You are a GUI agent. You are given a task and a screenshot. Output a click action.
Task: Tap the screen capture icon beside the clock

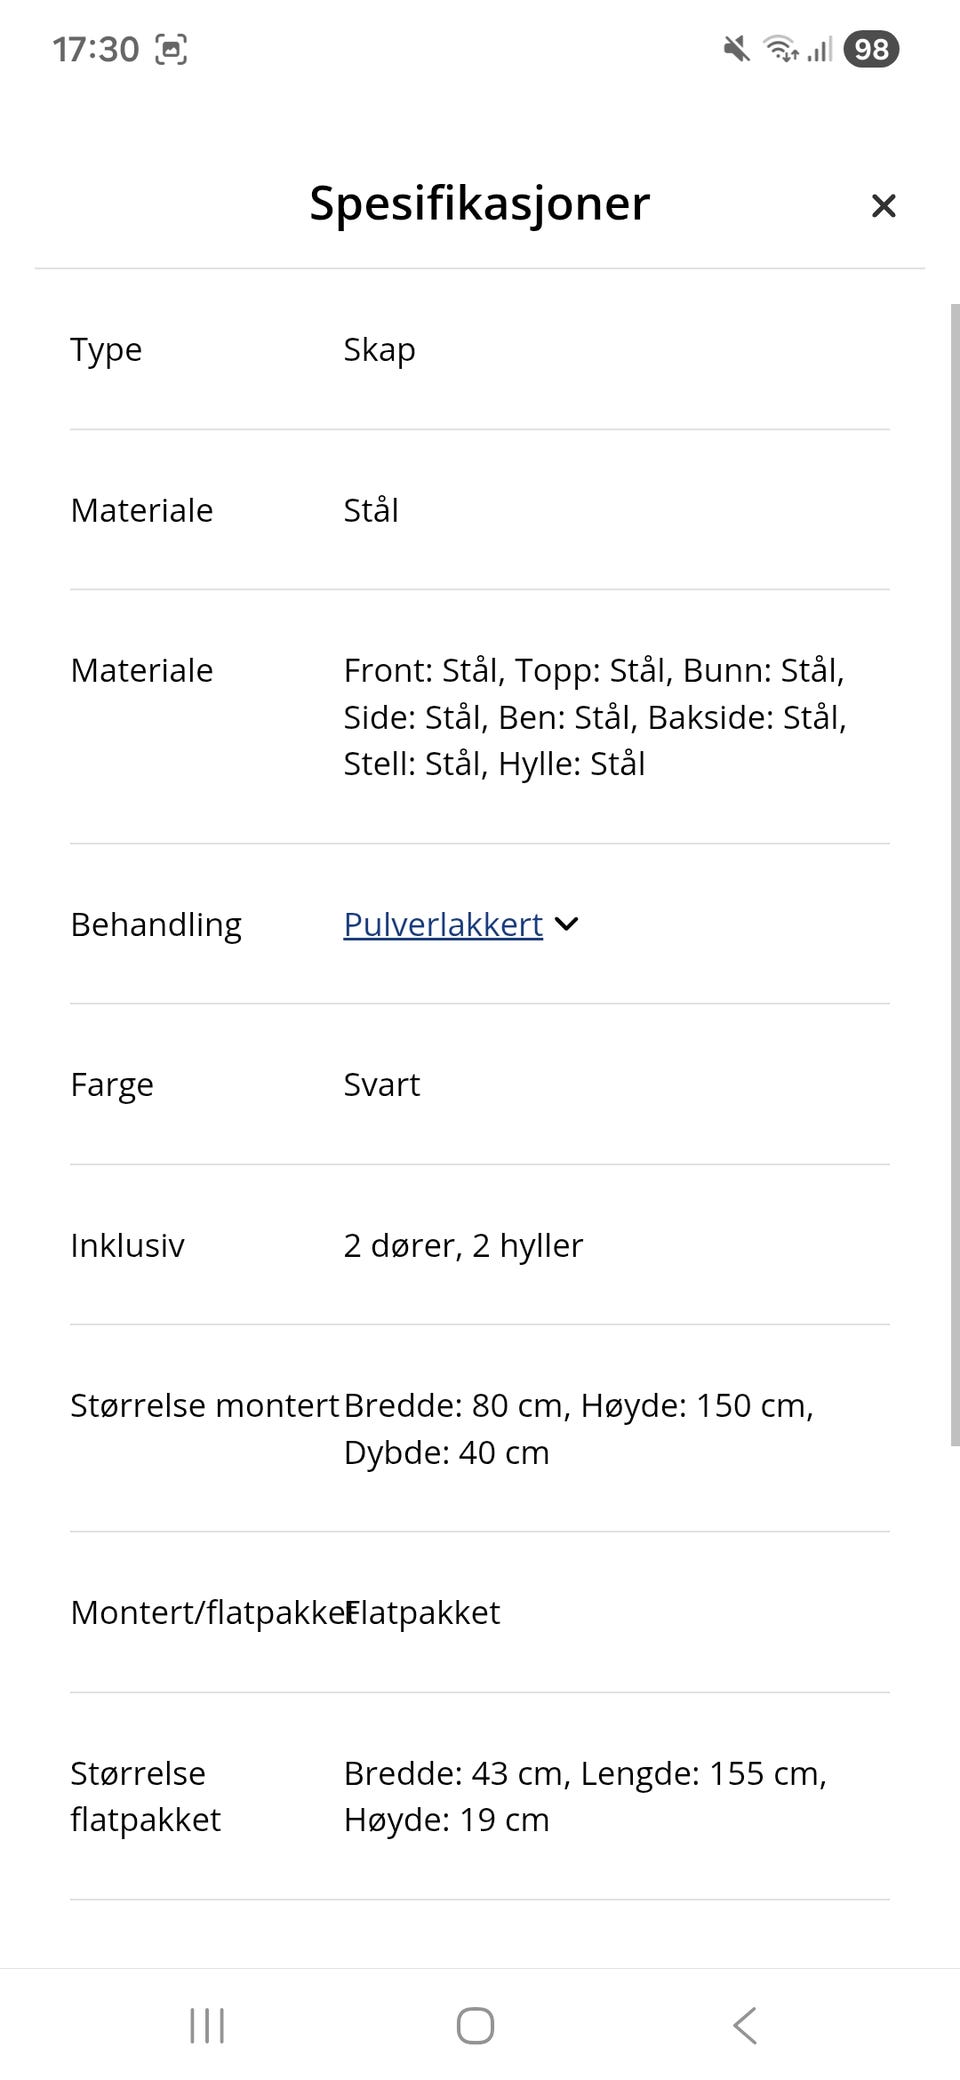pyautogui.click(x=172, y=47)
